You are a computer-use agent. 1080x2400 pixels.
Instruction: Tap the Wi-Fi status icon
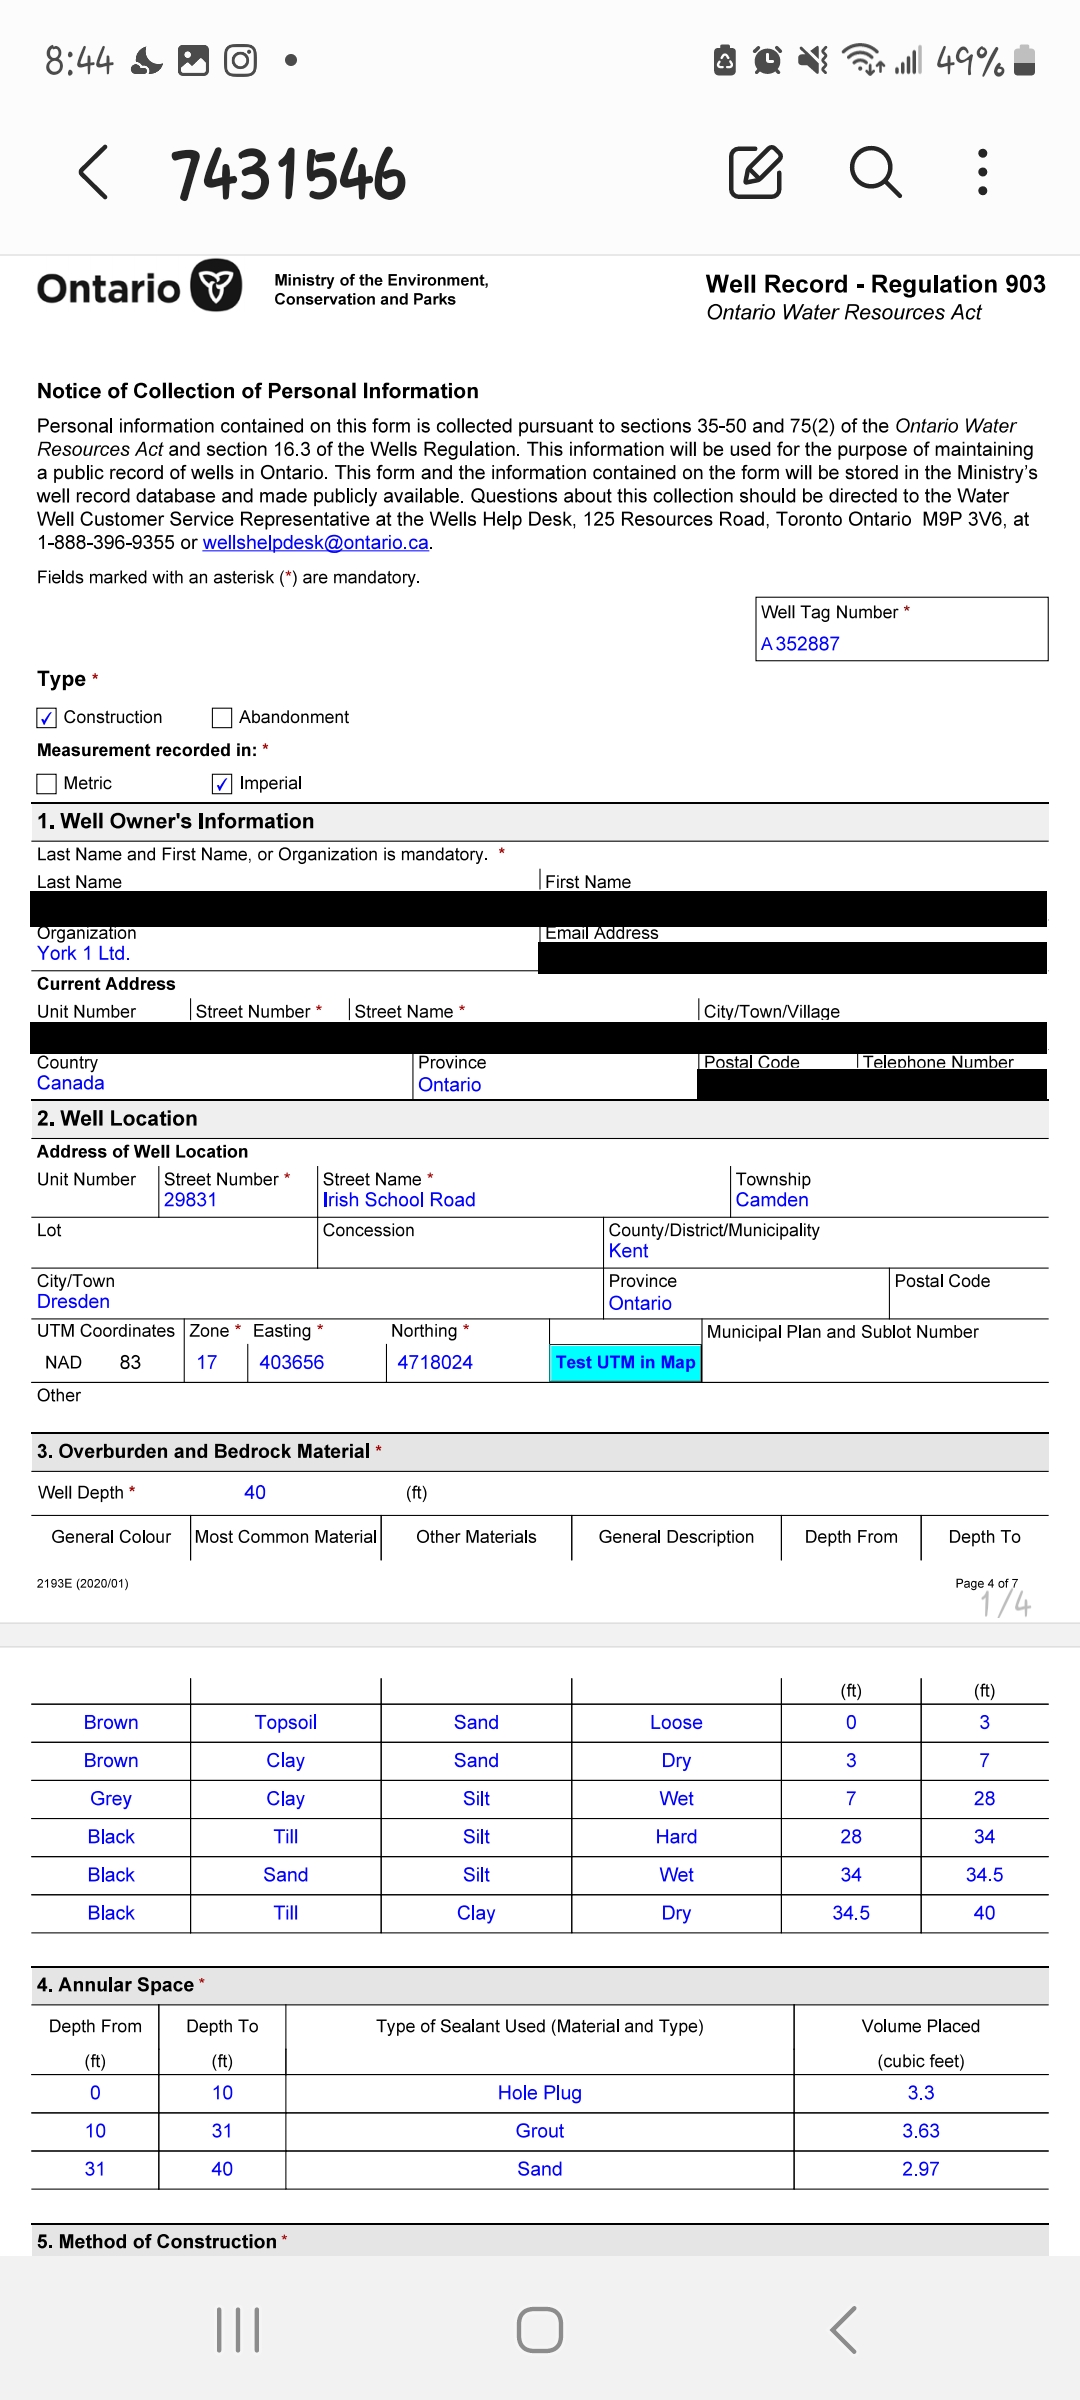pyautogui.click(x=863, y=61)
